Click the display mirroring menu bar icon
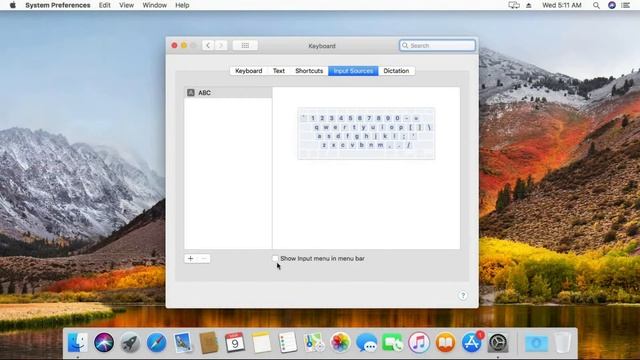The image size is (640, 360). 513,5
